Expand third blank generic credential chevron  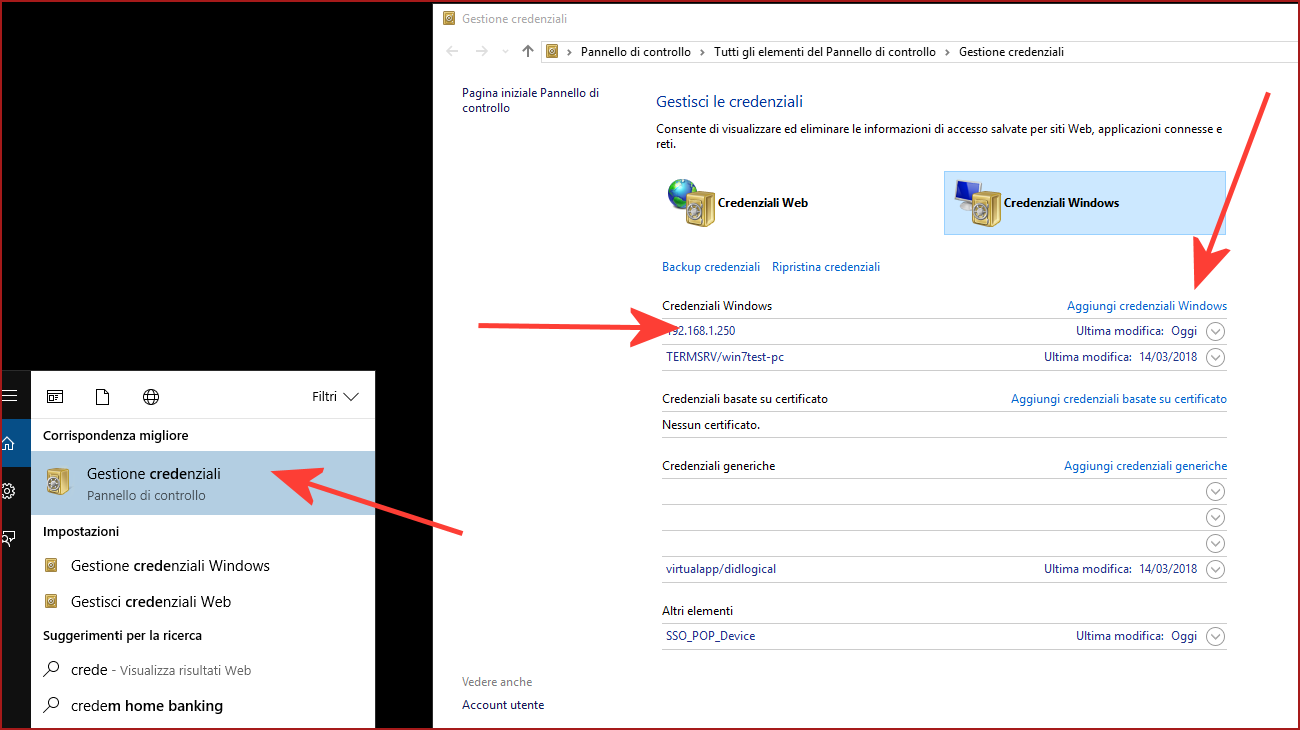point(1216,543)
